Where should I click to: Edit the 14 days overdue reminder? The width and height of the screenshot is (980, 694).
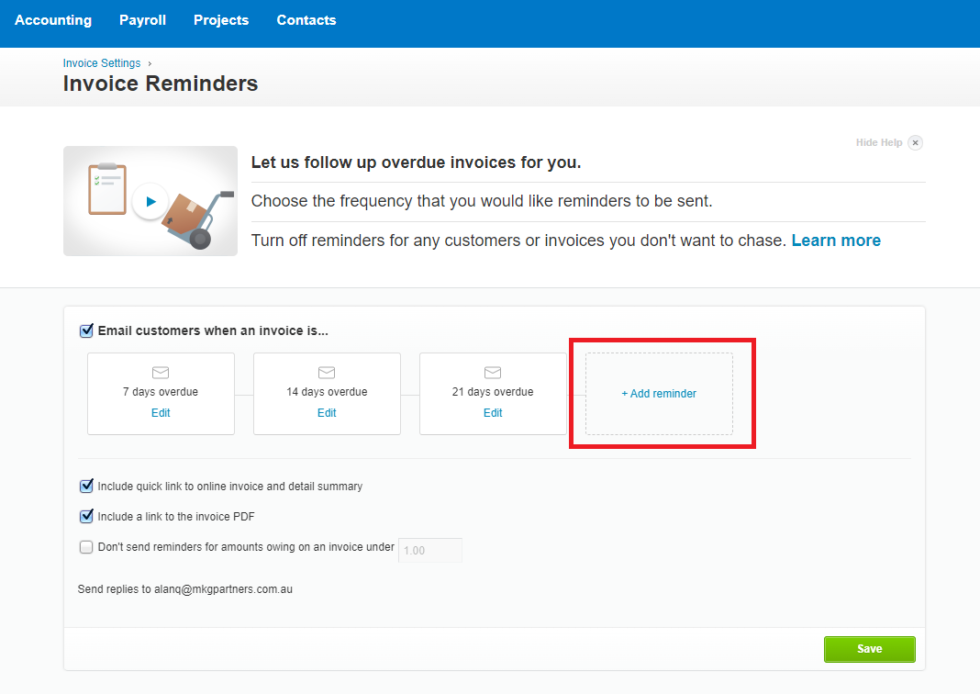pos(326,412)
